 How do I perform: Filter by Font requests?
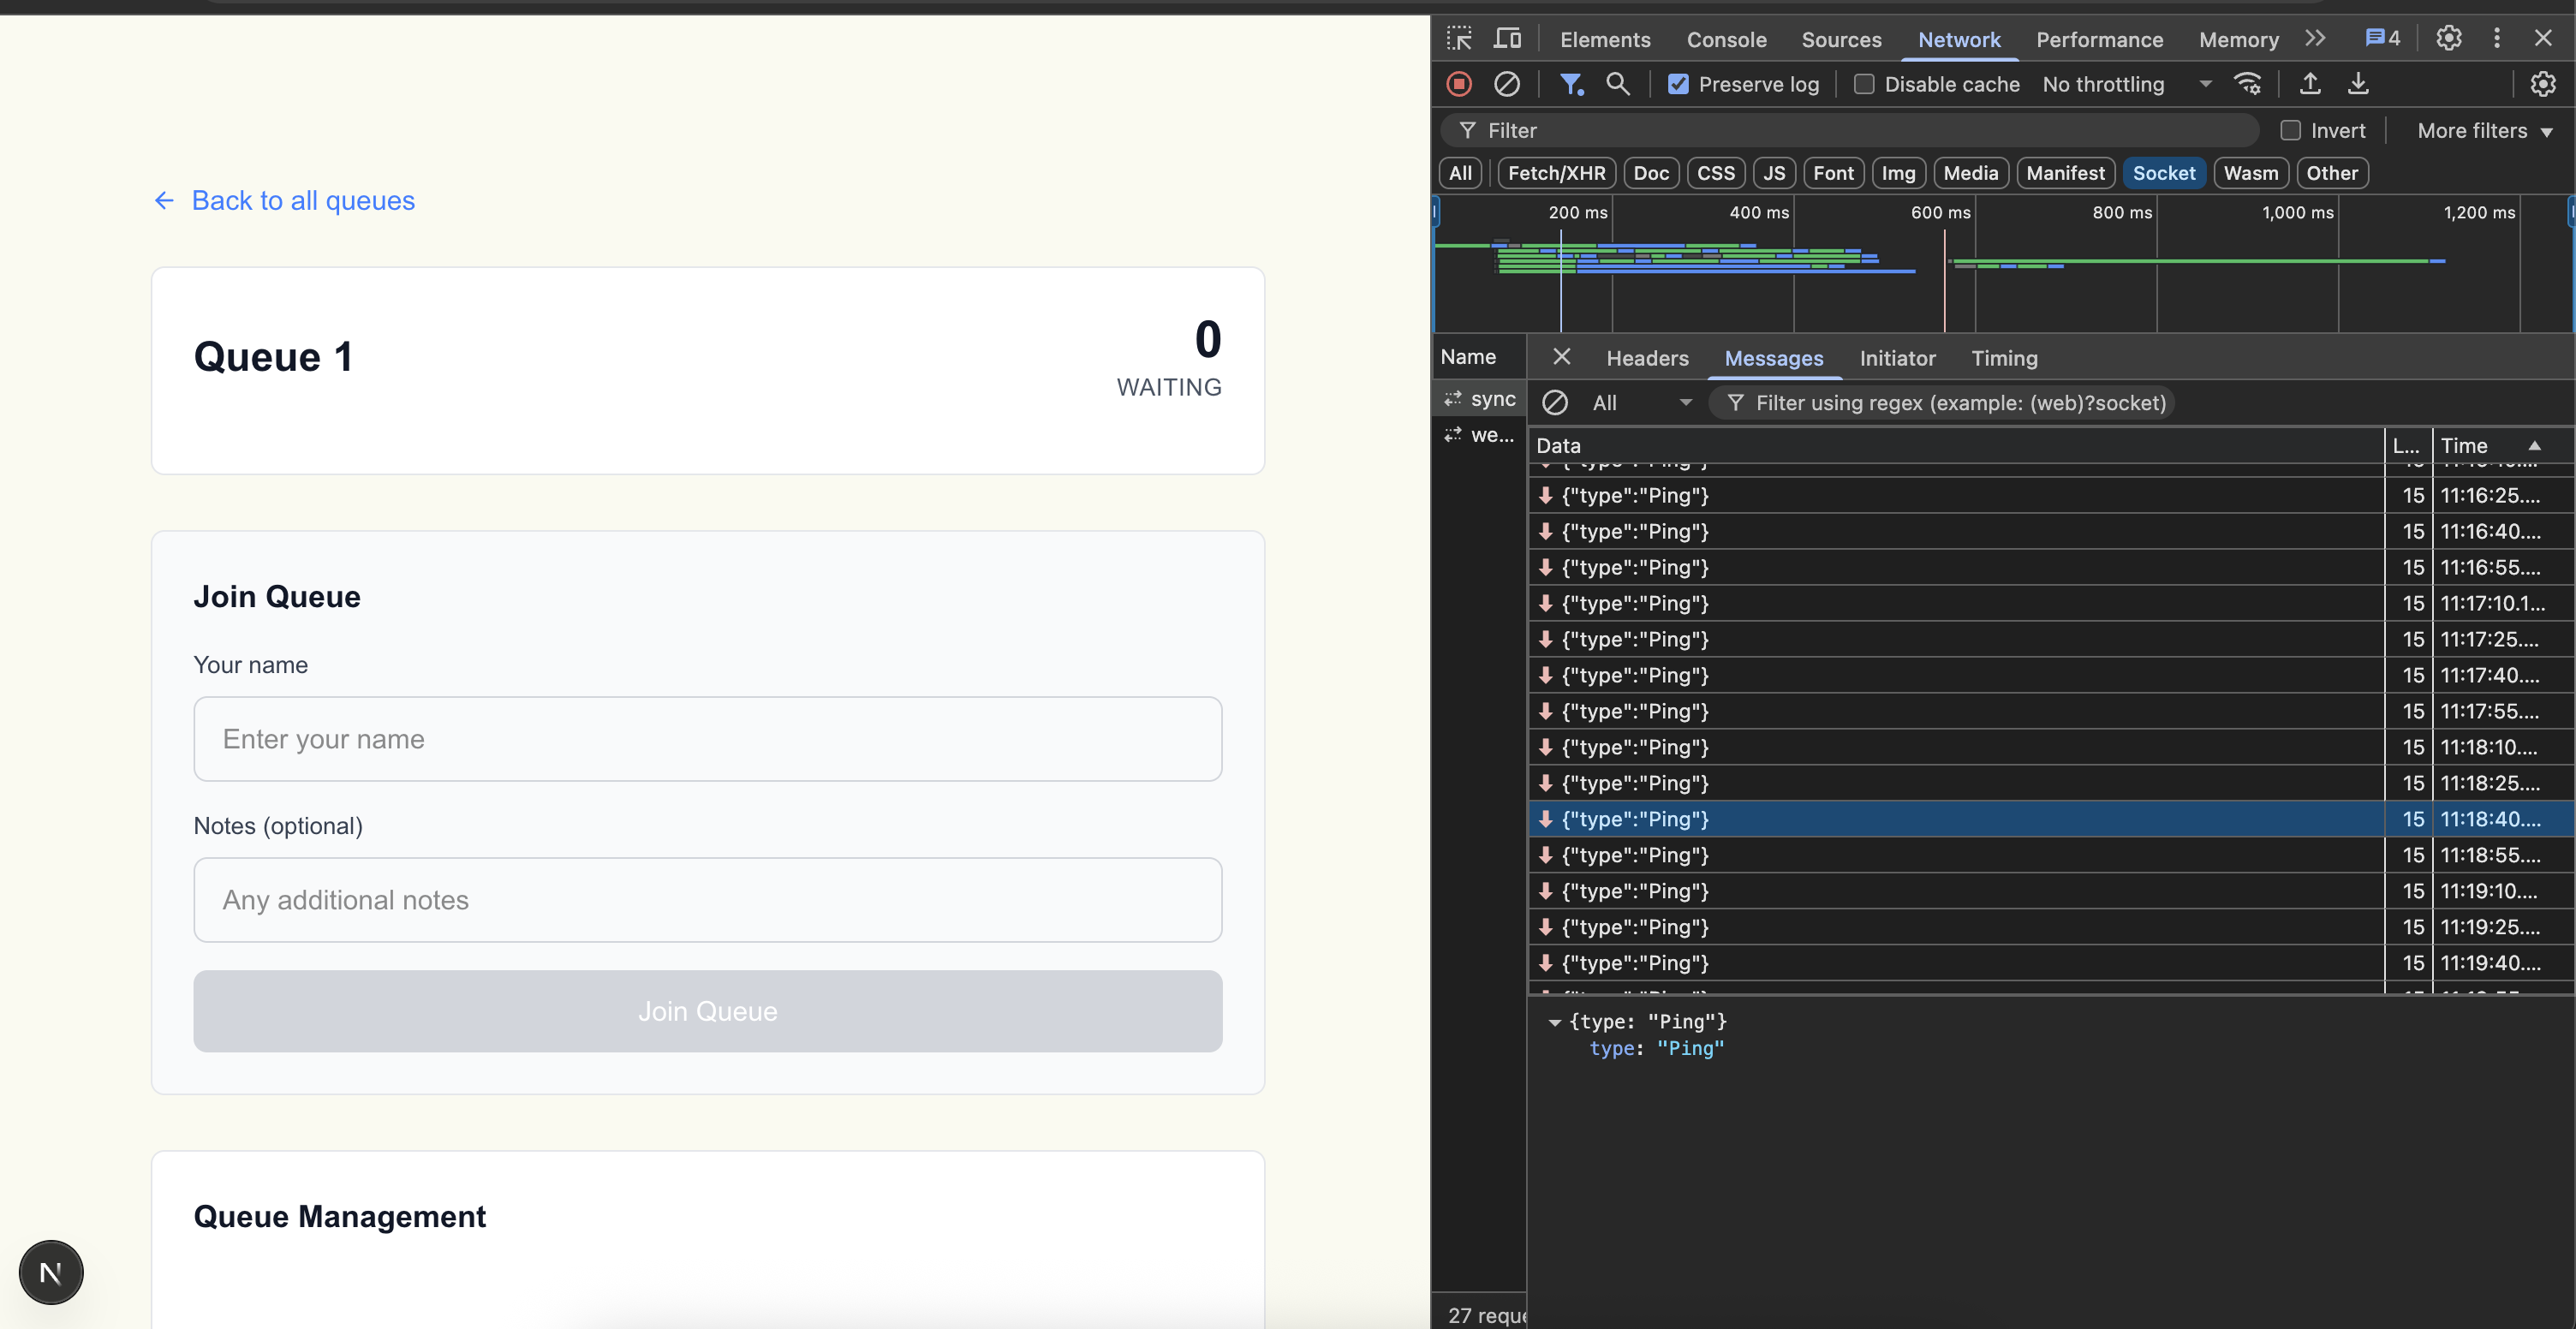[1833, 173]
